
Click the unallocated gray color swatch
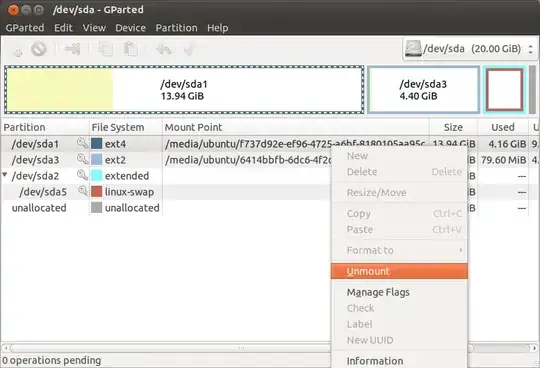96,207
